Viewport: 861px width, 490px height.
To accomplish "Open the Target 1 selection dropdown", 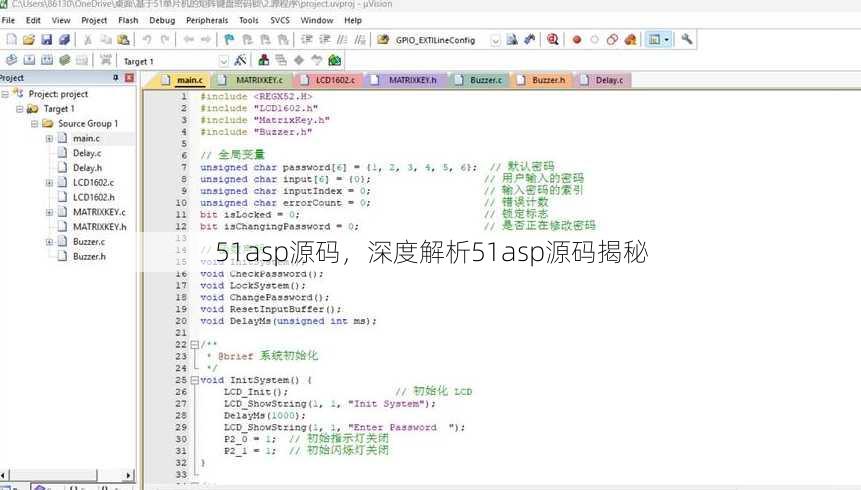I will pyautogui.click(x=223, y=61).
